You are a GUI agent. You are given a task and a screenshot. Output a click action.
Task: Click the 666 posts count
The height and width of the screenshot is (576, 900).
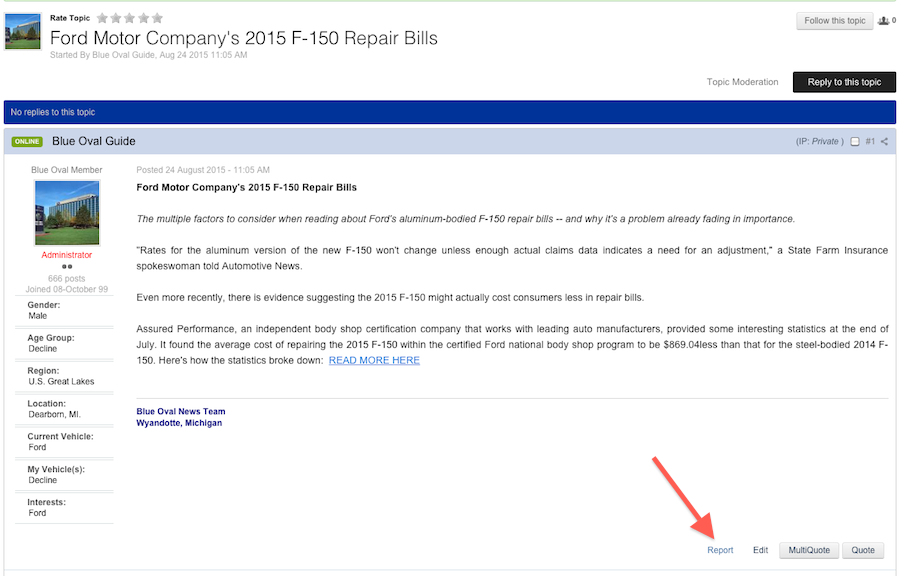pyautogui.click(x=67, y=278)
